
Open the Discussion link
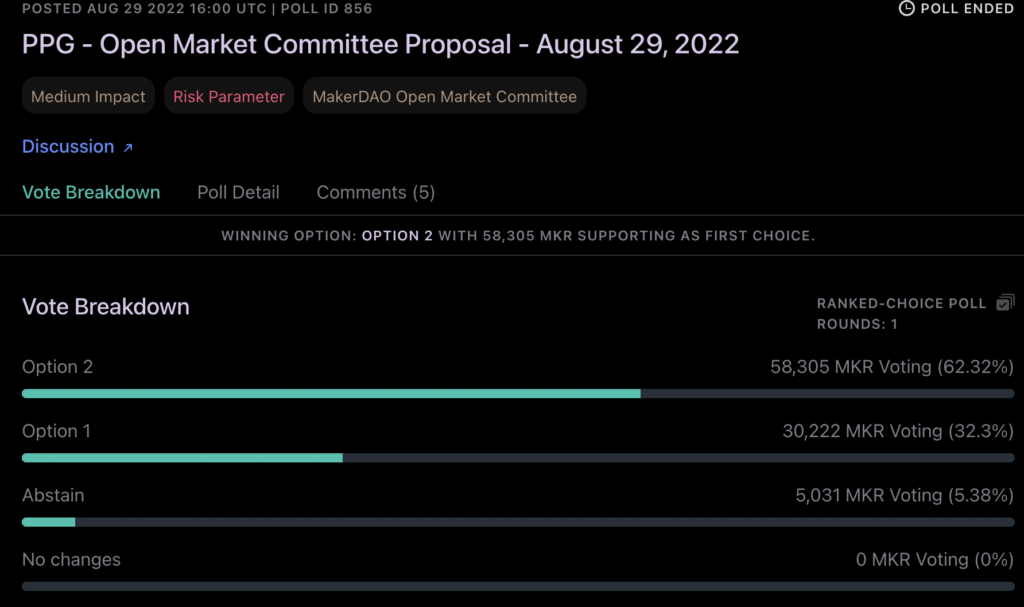point(68,147)
